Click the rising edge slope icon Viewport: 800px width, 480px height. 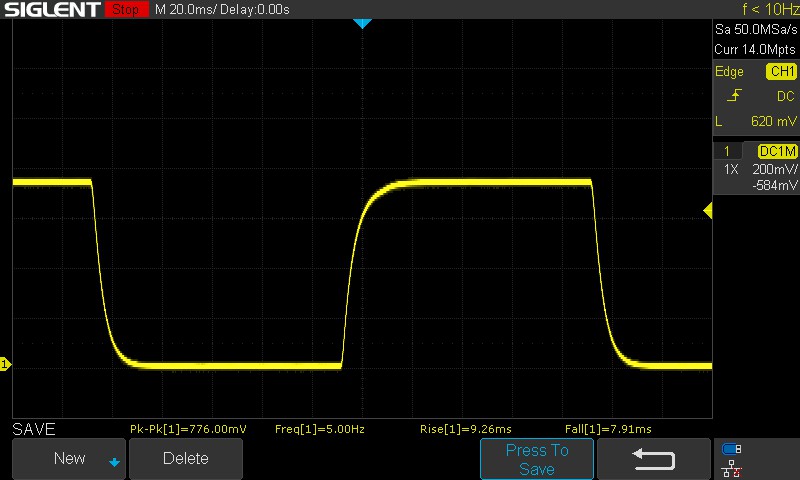[734, 95]
